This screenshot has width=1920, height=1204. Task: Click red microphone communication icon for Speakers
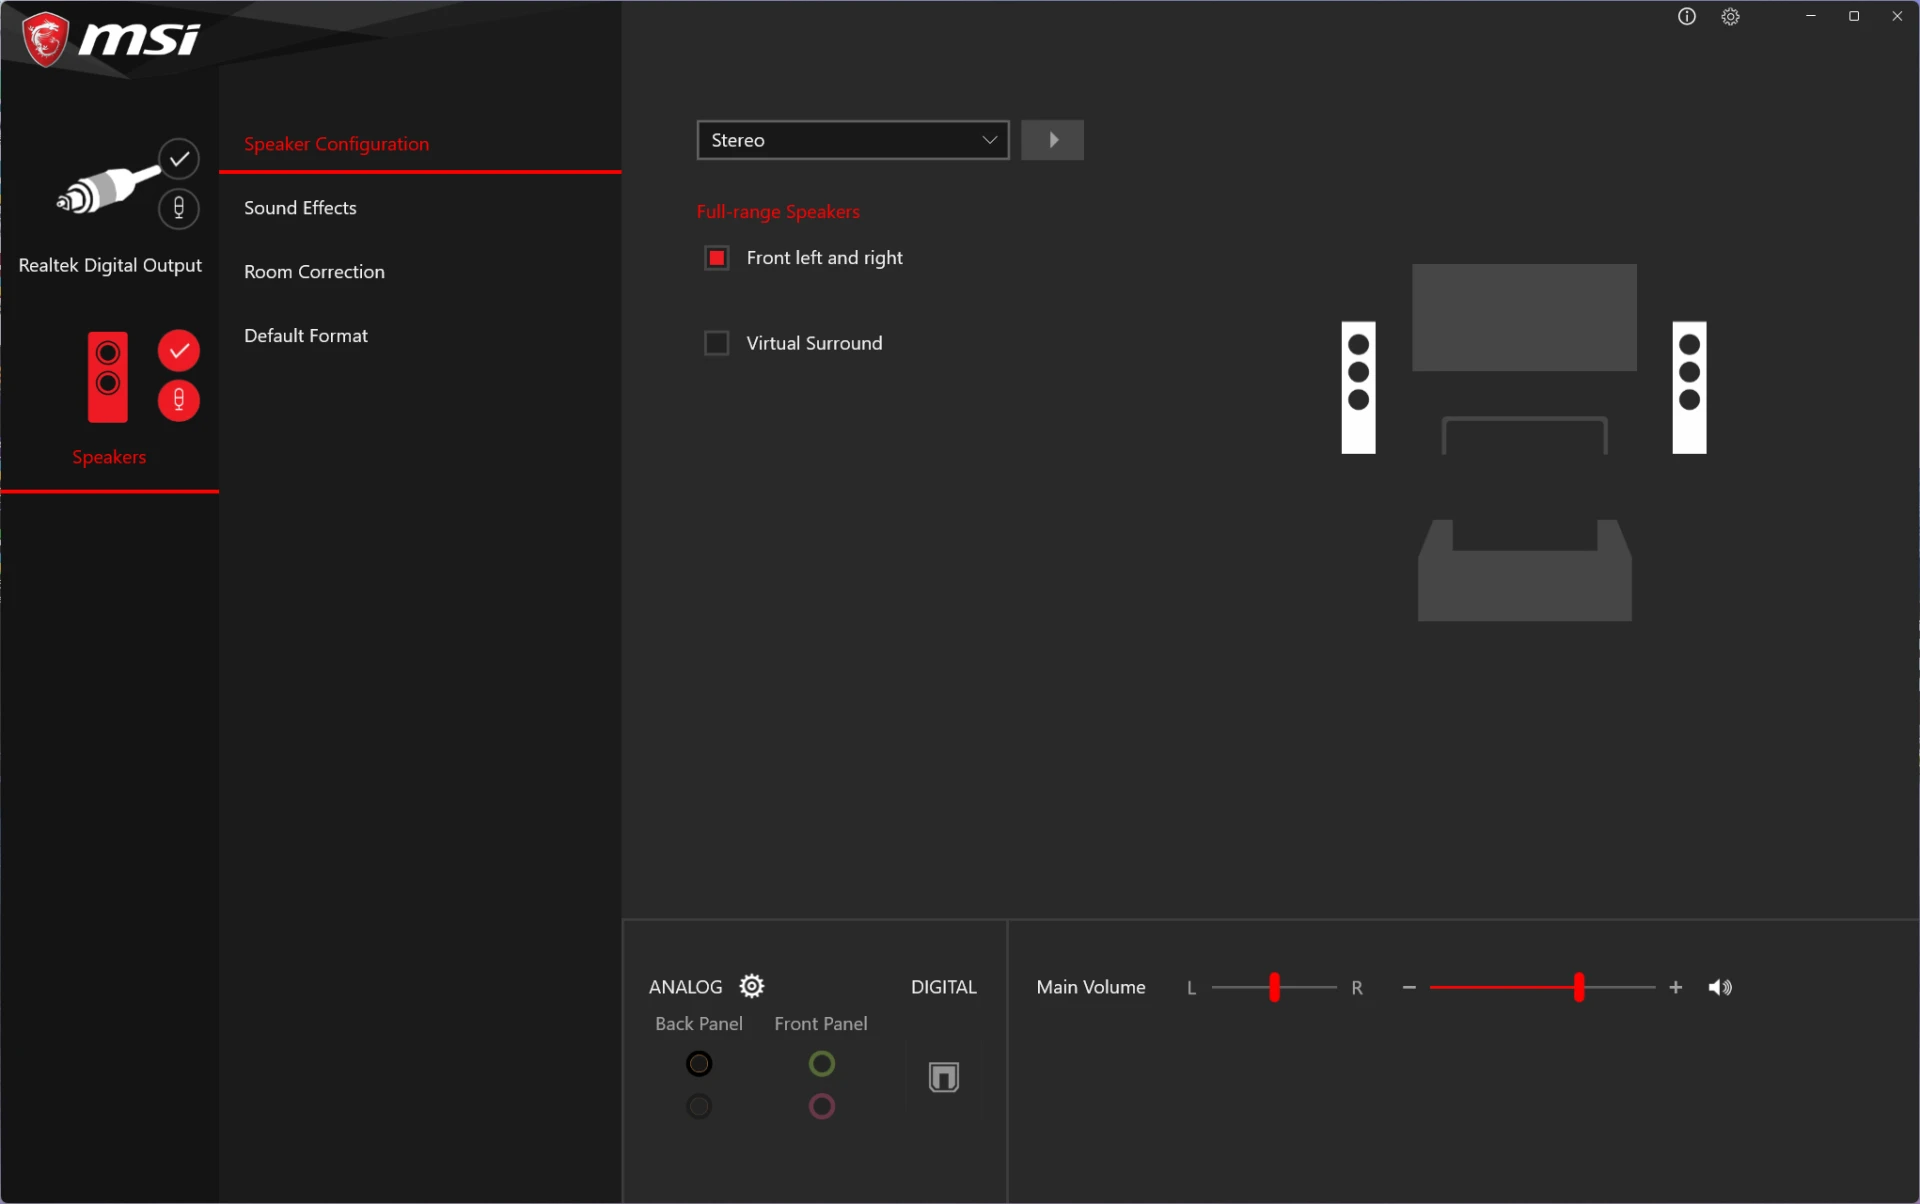[179, 401]
